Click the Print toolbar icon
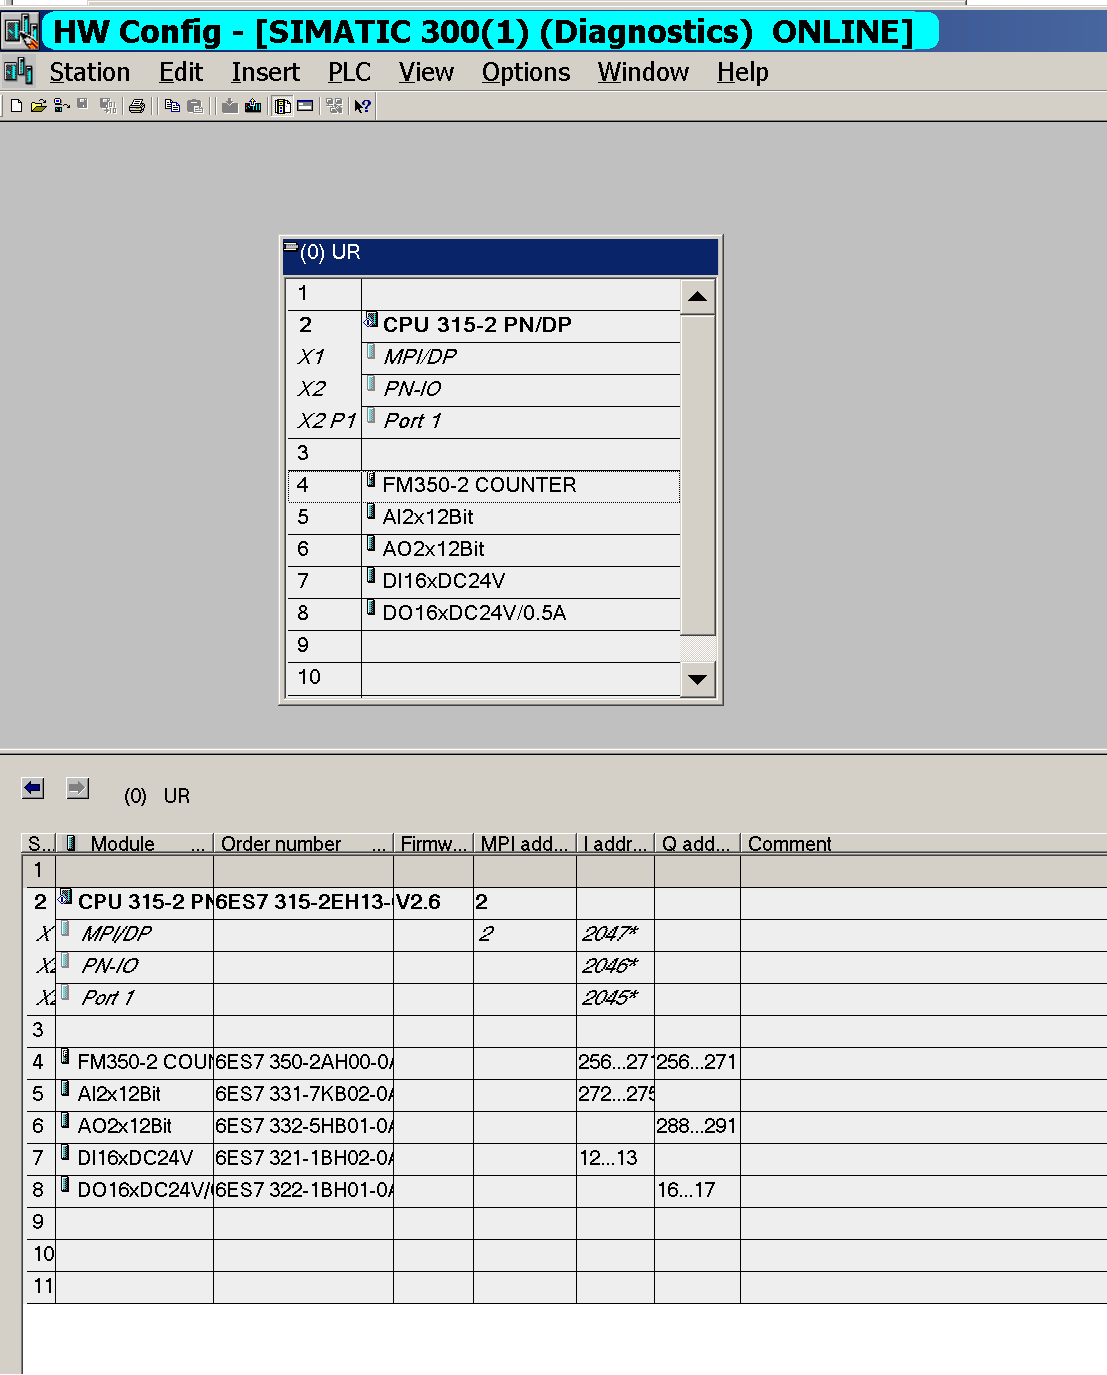 [x=137, y=106]
